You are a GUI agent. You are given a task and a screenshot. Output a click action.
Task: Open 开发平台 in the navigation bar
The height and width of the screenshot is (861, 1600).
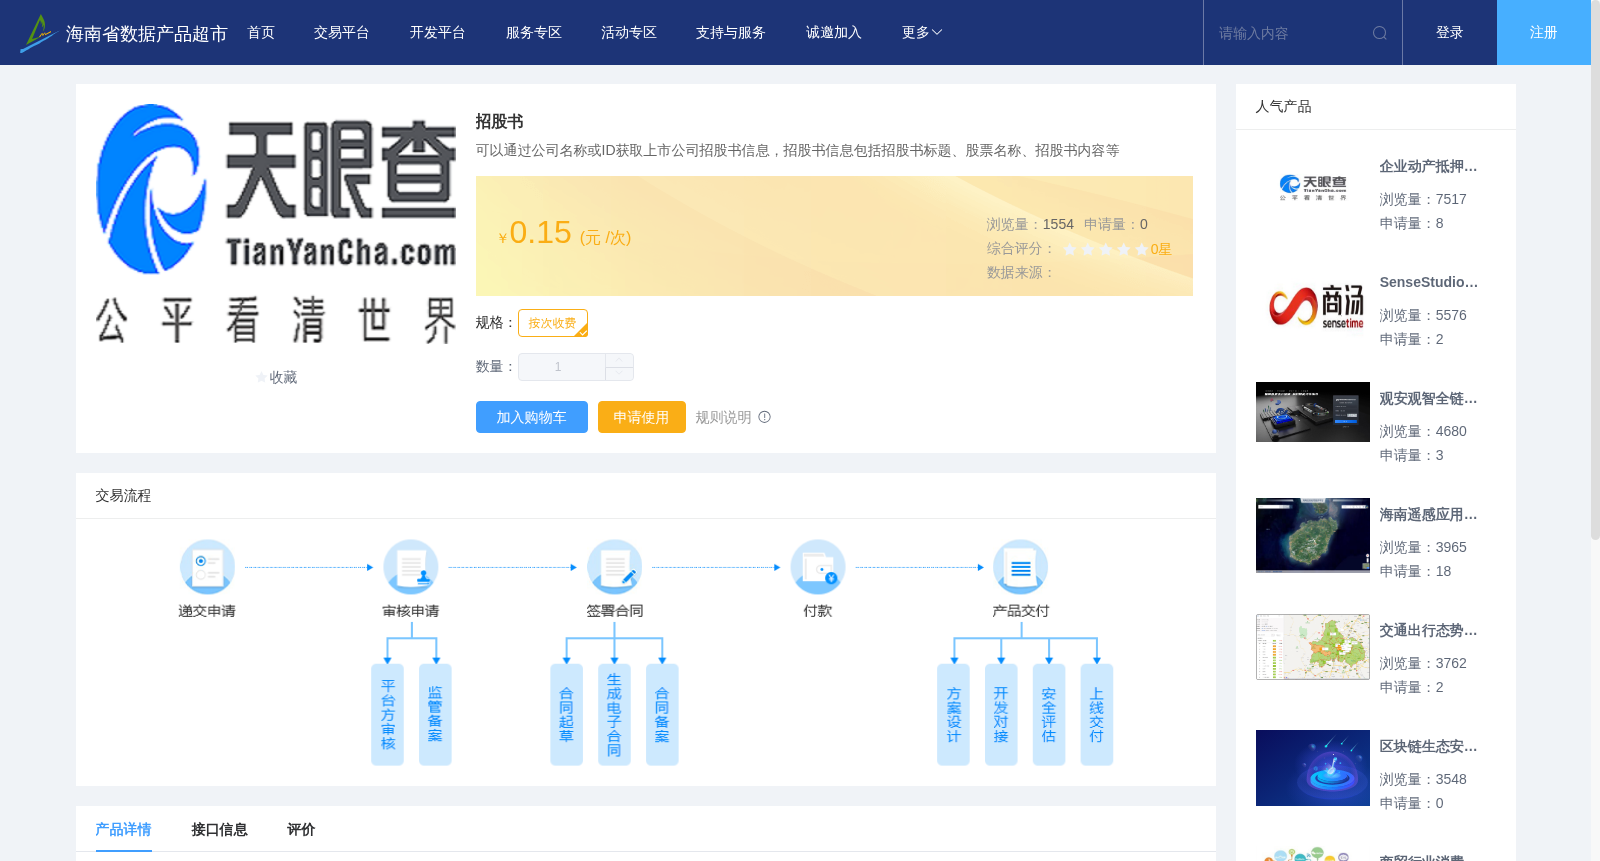[438, 33]
